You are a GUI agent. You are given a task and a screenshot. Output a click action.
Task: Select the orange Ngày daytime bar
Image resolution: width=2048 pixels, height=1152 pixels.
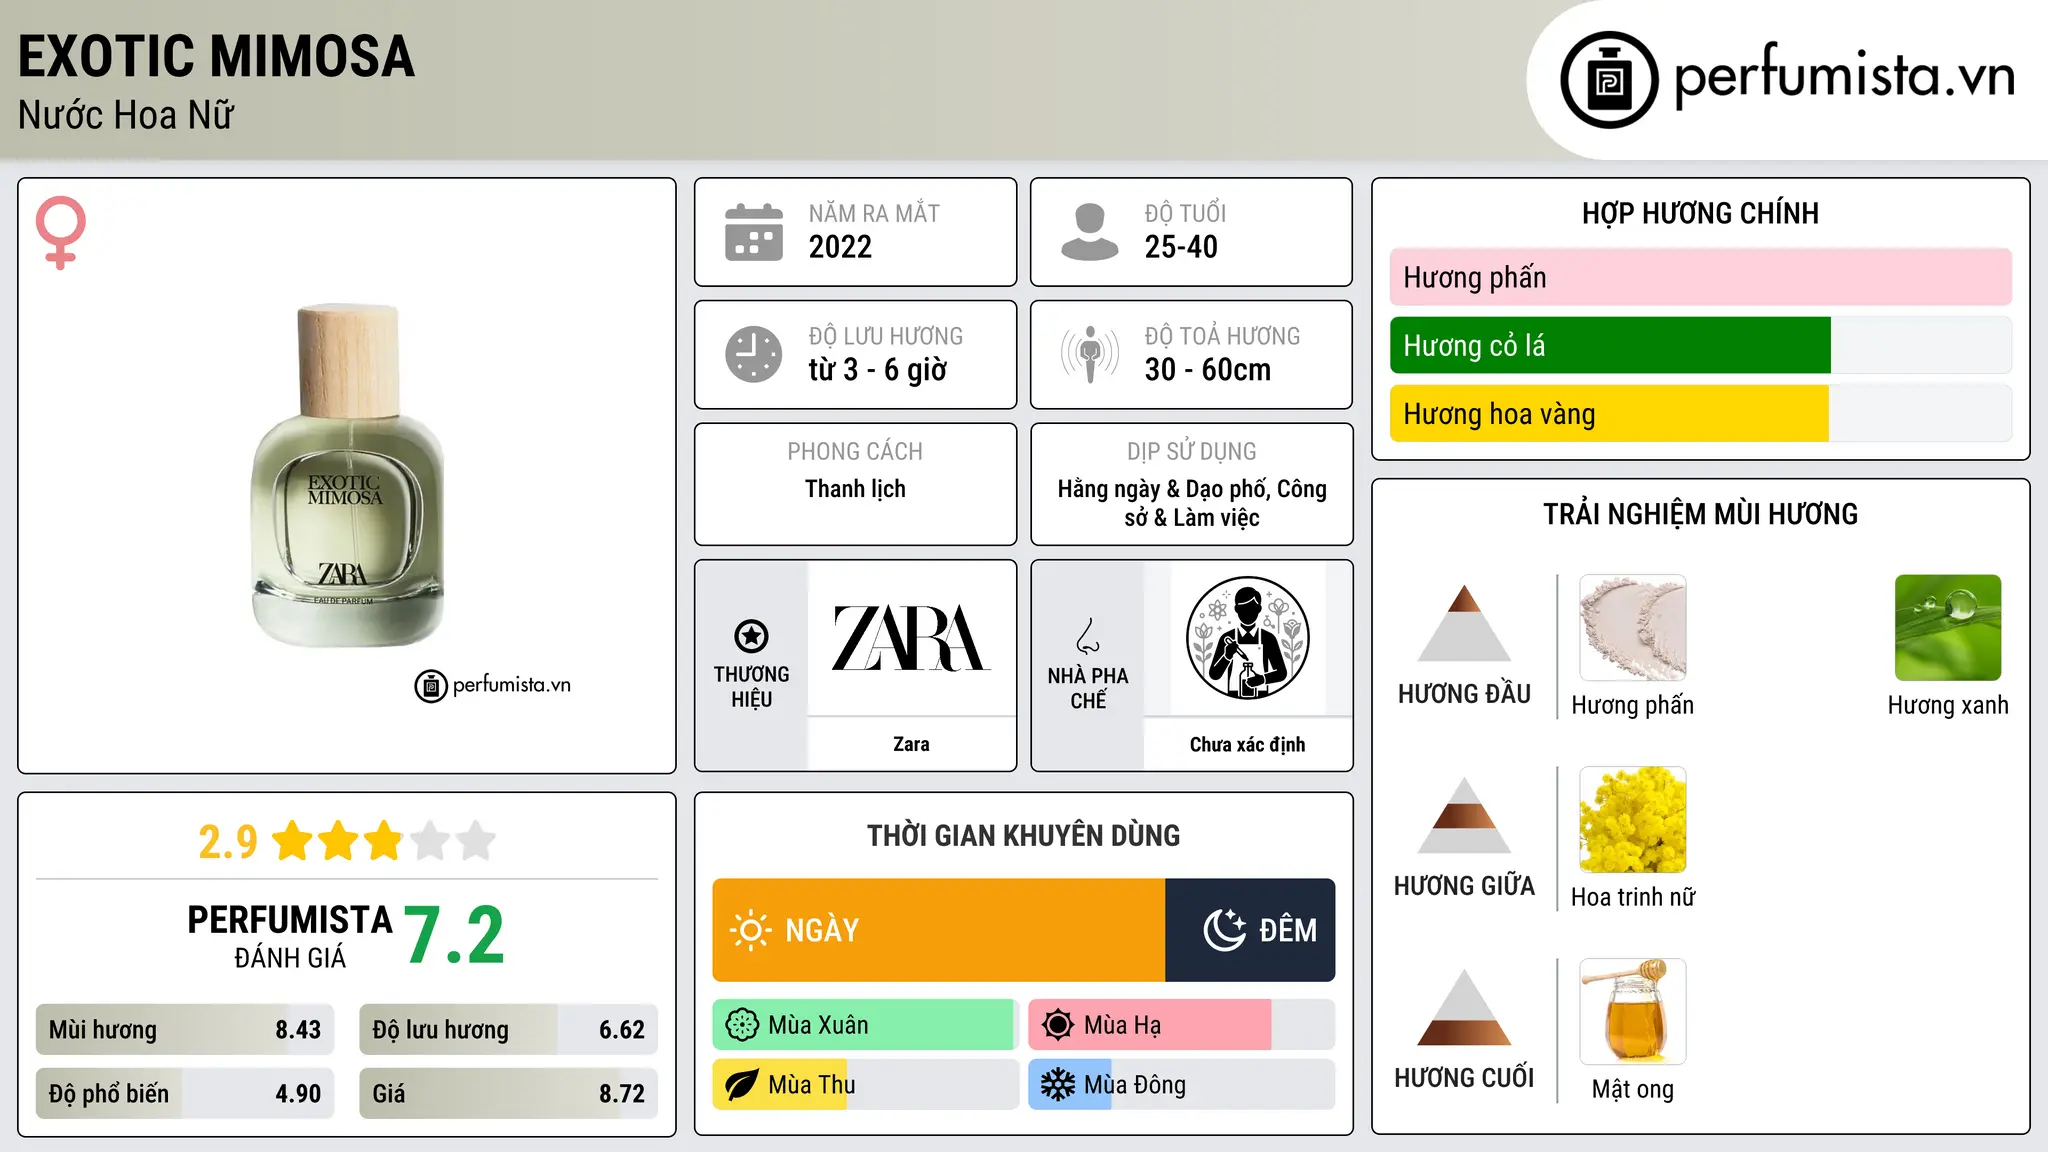(939, 930)
